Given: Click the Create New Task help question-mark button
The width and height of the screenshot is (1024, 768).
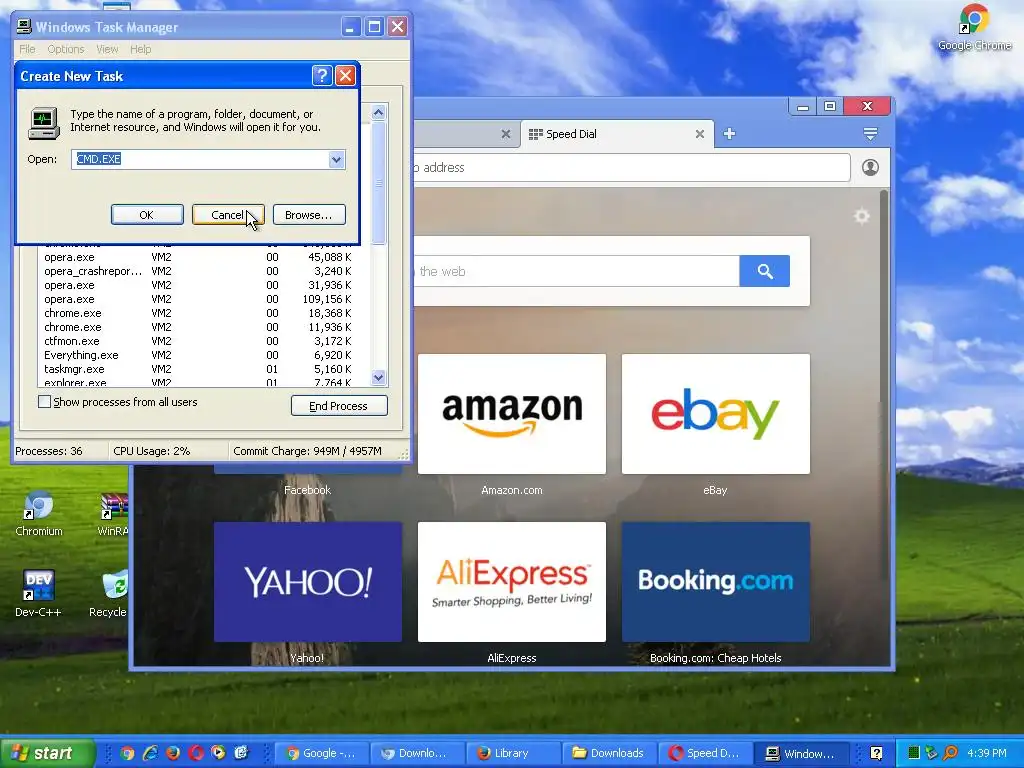Looking at the screenshot, I should click(x=322, y=76).
